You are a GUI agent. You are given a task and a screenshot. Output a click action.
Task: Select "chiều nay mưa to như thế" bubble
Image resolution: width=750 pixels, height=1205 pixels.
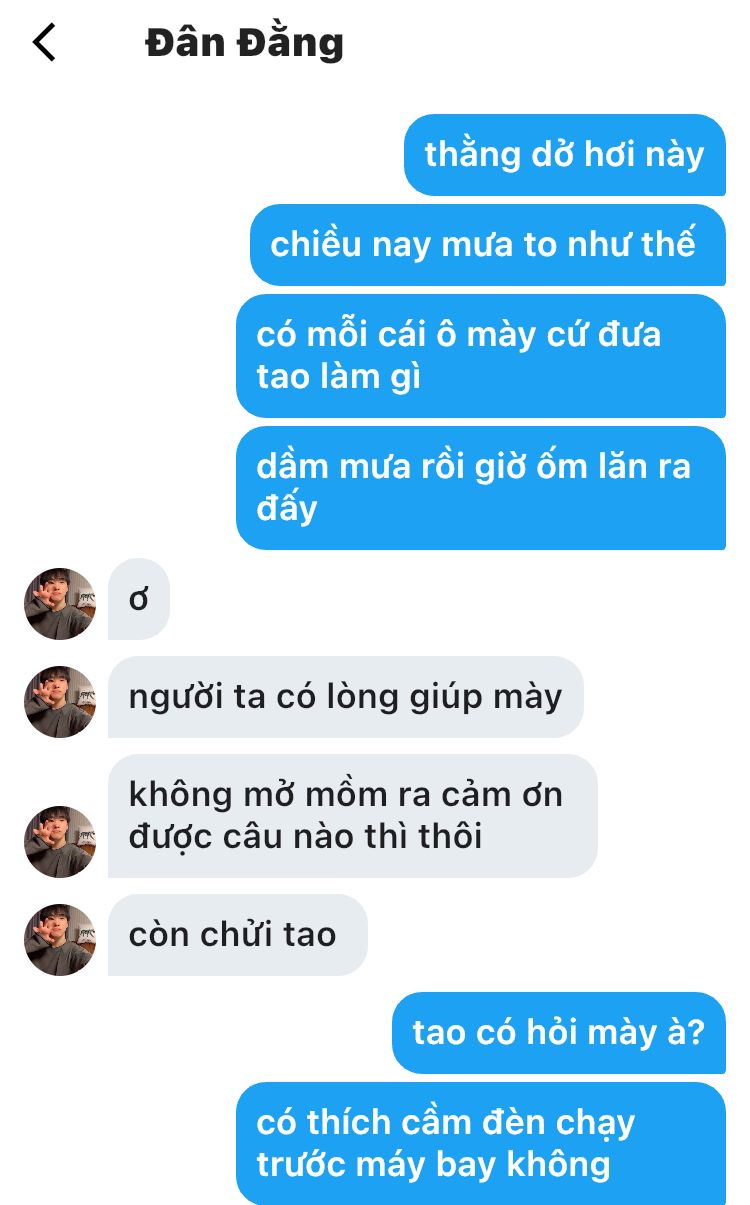[x=488, y=245]
